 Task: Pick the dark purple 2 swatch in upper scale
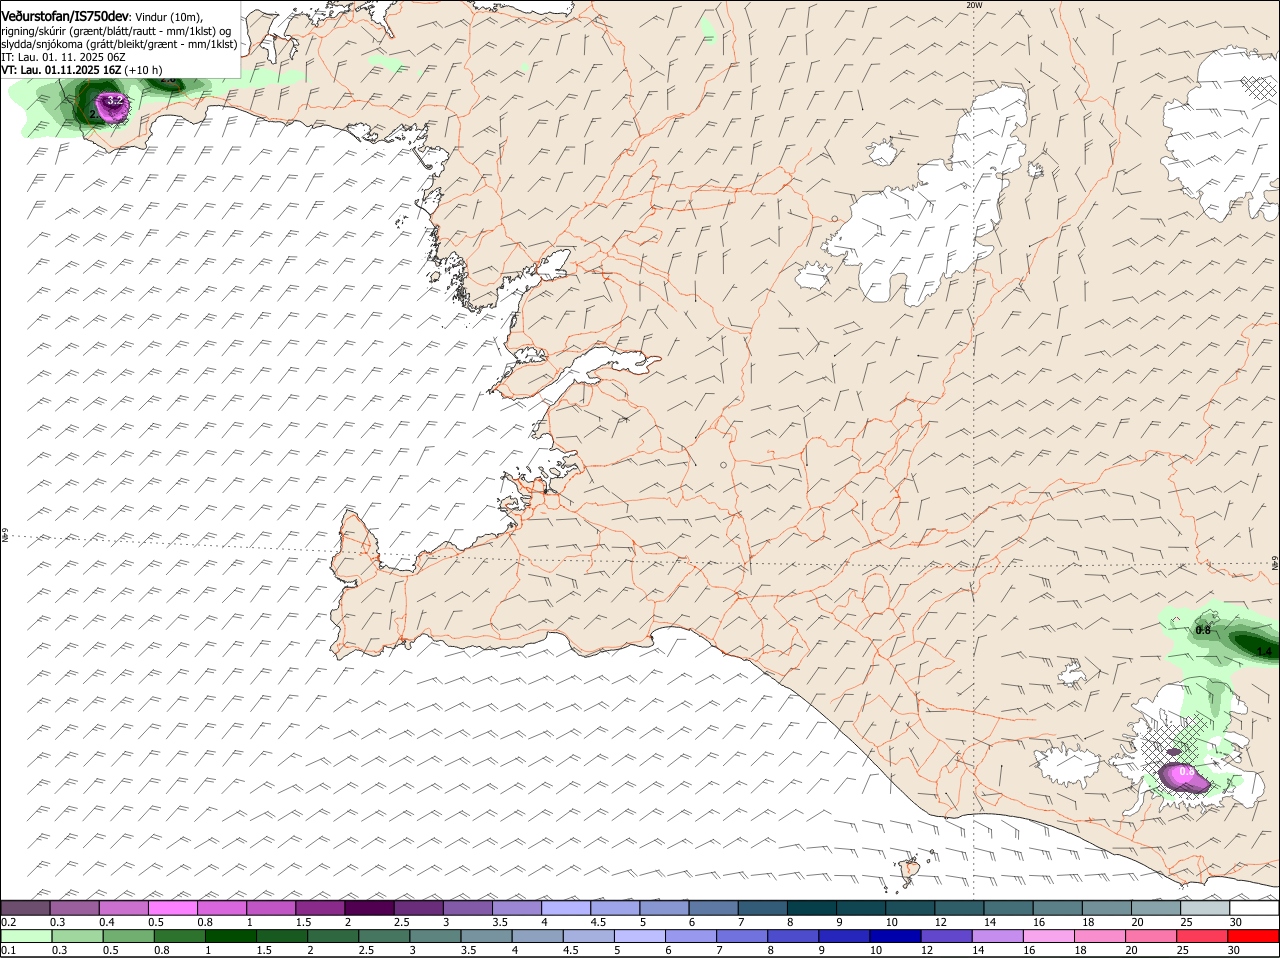tap(368, 907)
